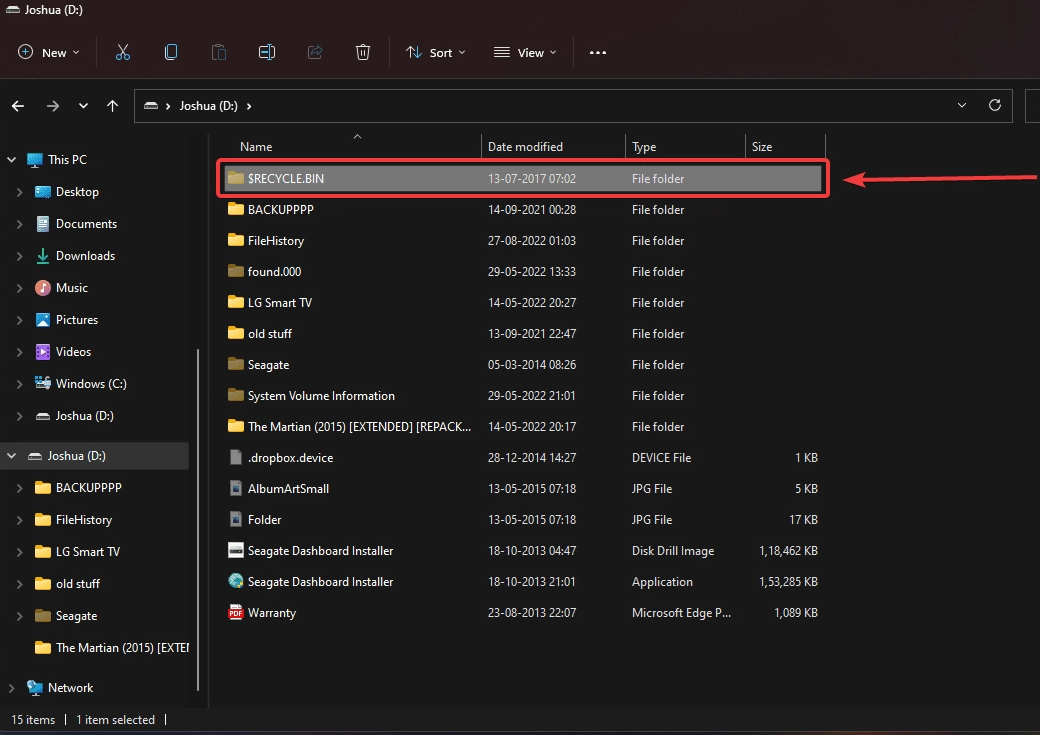
Task: Sort by the Name column header
Action: 256,147
